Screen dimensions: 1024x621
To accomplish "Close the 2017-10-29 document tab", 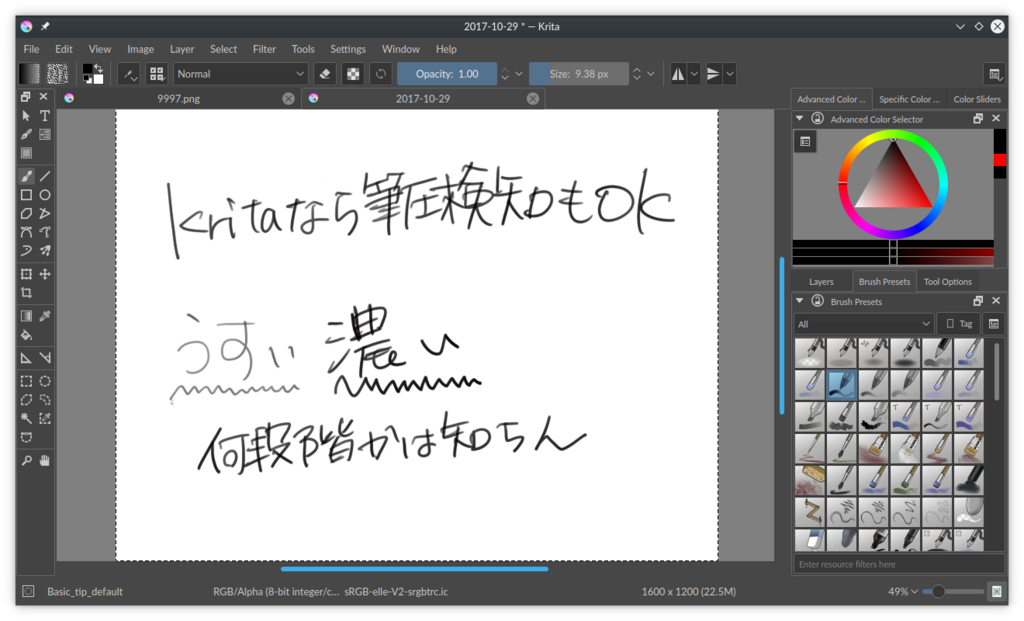I will pyautogui.click(x=533, y=99).
